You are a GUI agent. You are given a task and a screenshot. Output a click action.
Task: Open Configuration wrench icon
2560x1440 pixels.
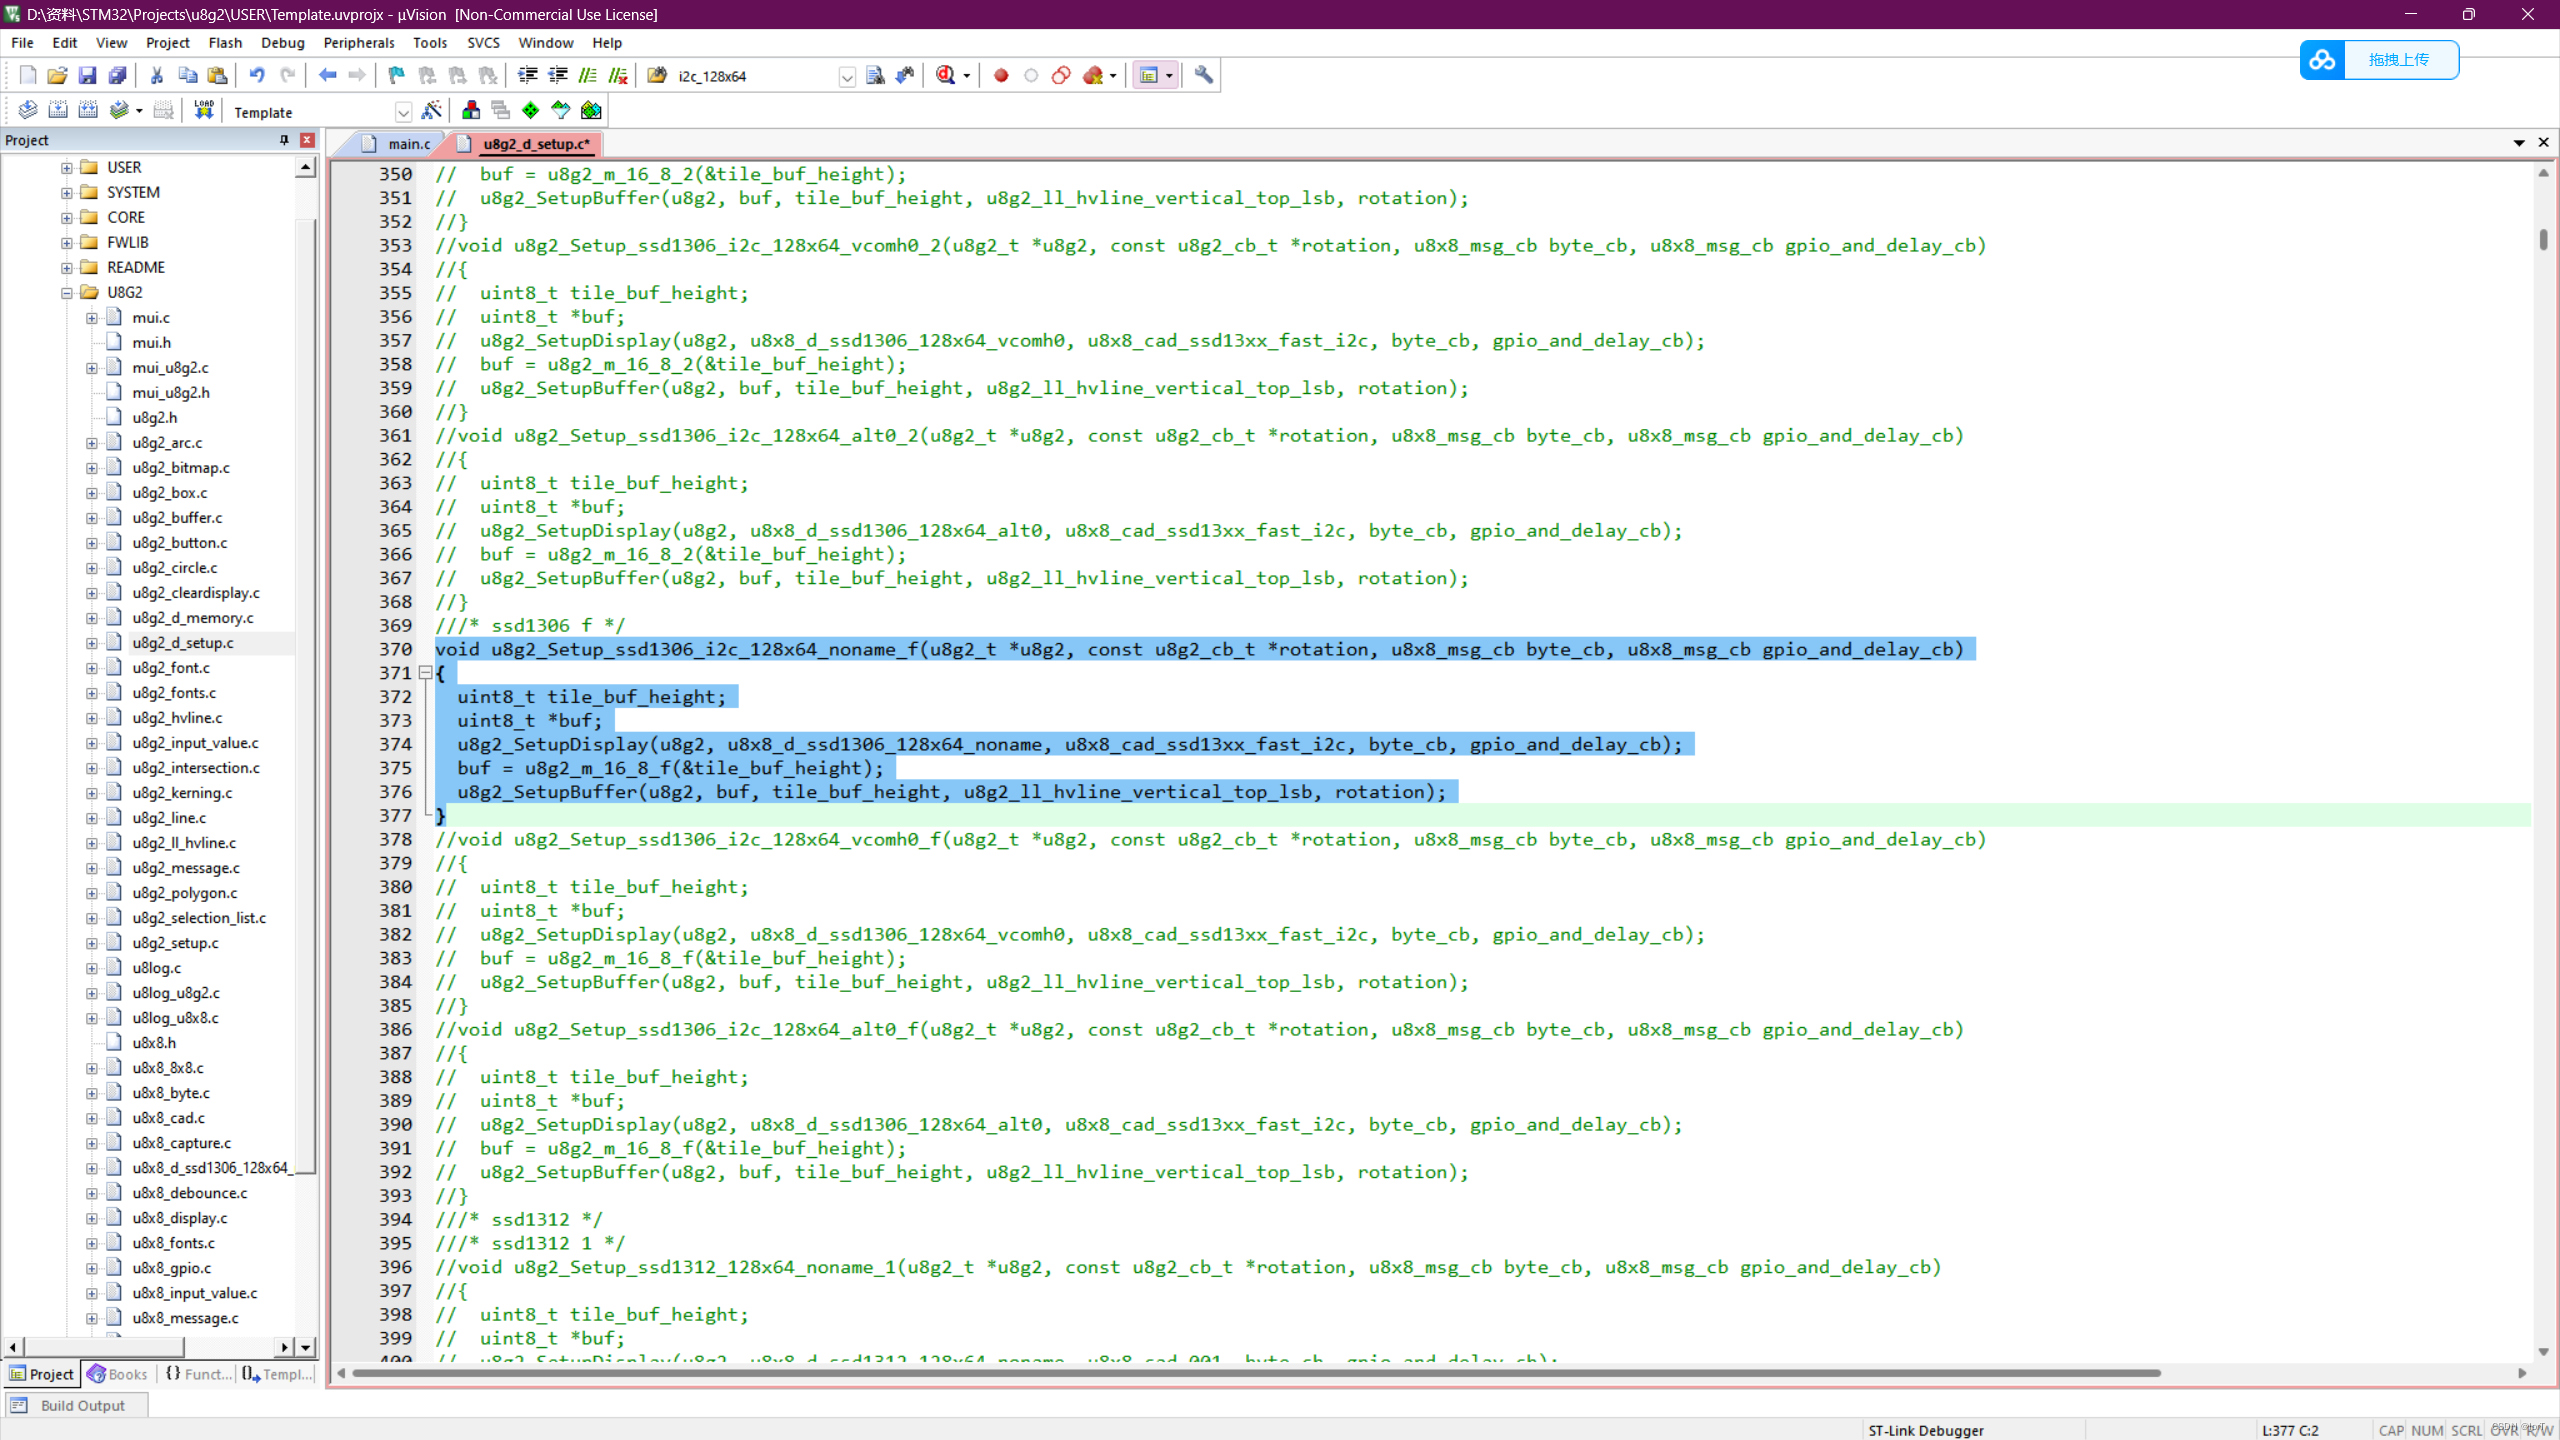pyautogui.click(x=1203, y=75)
